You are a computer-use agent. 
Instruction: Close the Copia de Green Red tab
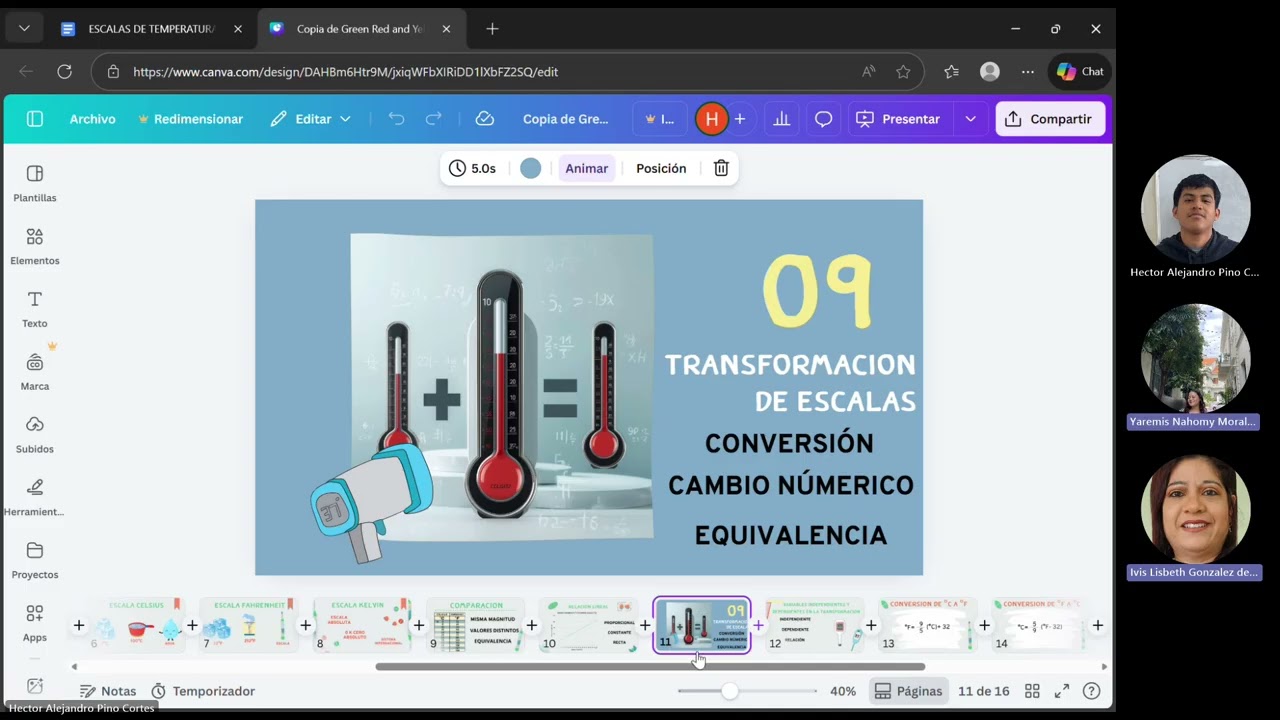point(446,29)
